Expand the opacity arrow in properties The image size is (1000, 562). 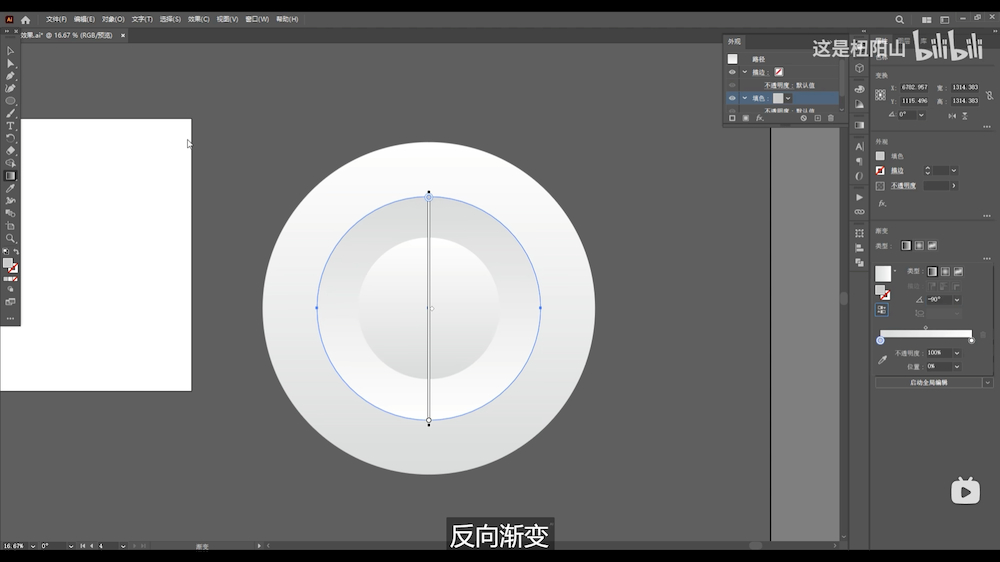tap(953, 186)
